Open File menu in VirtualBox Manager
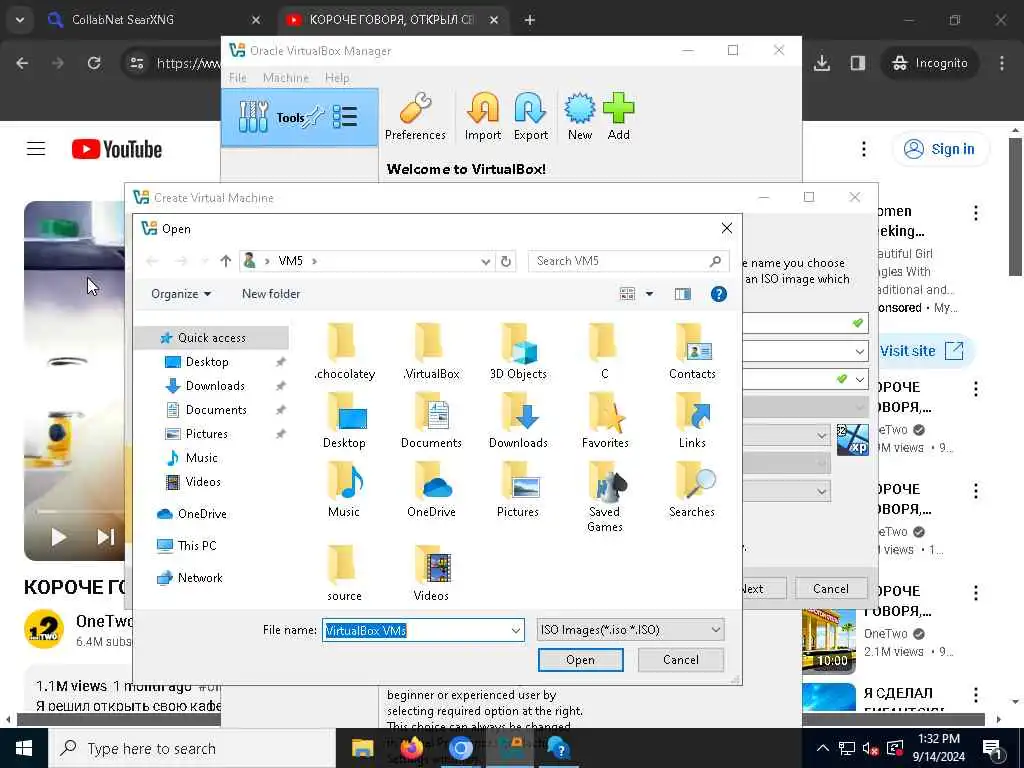 (238, 78)
